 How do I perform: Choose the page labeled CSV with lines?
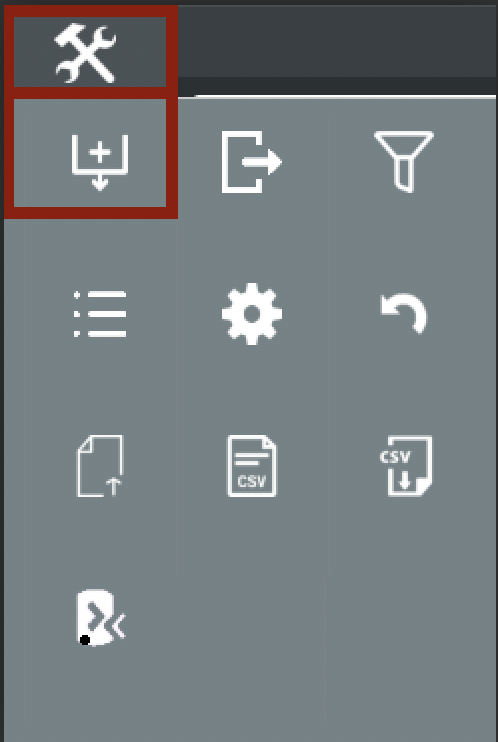[x=252, y=466]
